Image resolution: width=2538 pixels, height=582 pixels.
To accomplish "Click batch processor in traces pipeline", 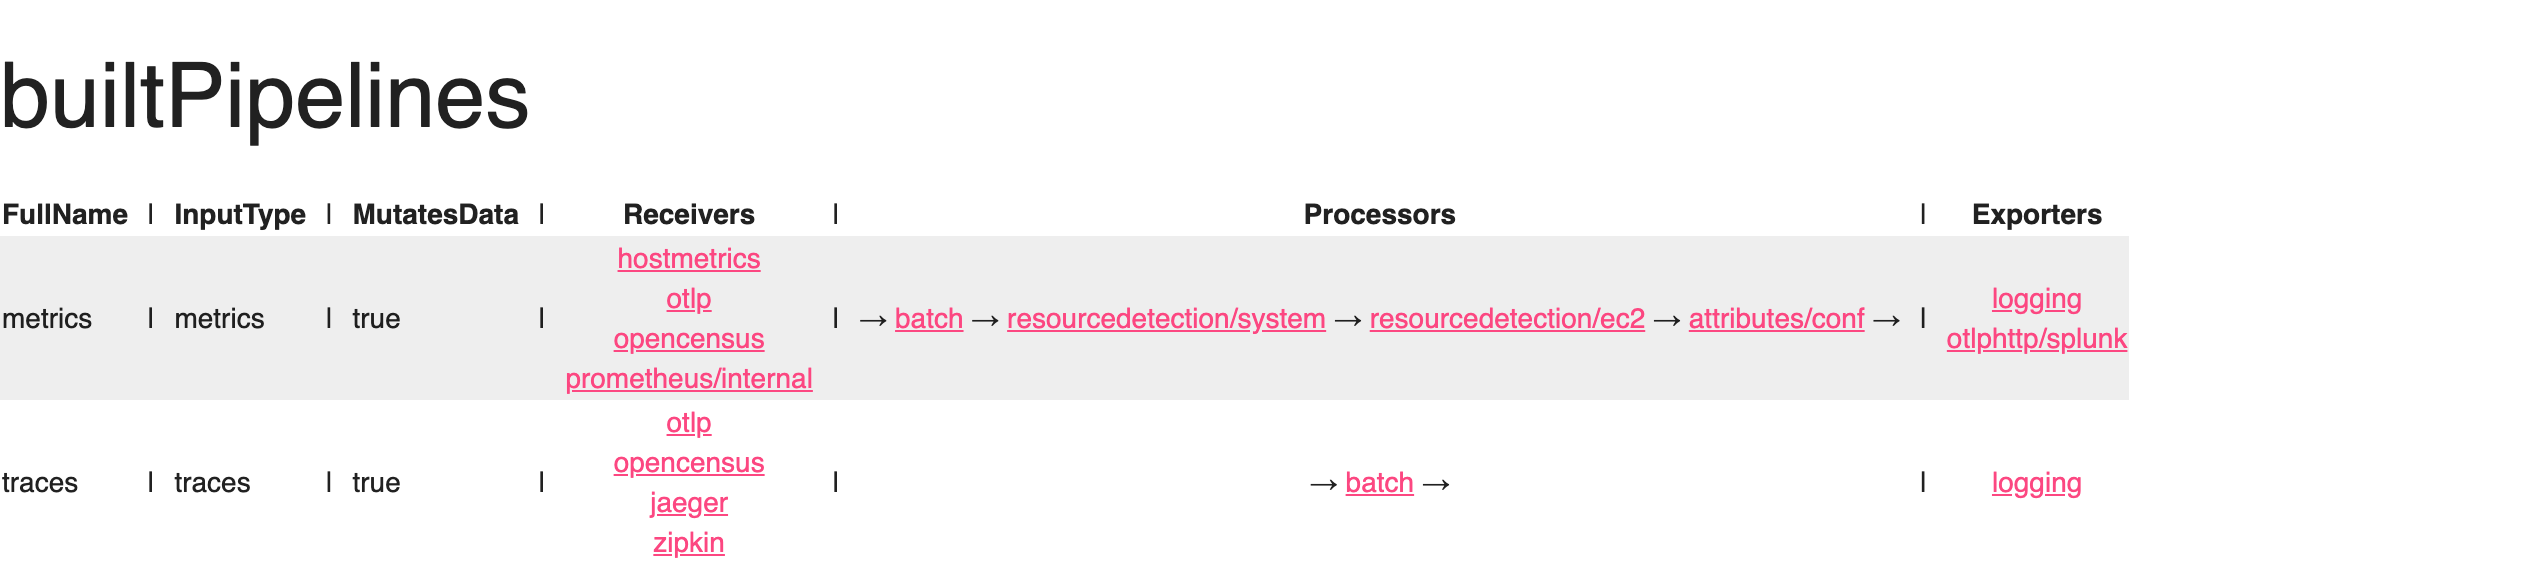I will [1379, 483].
